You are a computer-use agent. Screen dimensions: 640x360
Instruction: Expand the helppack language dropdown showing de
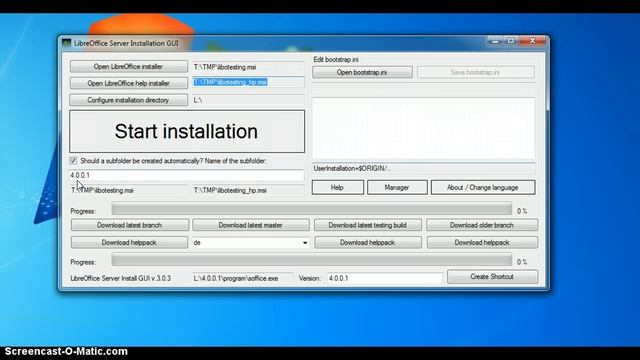pos(304,243)
